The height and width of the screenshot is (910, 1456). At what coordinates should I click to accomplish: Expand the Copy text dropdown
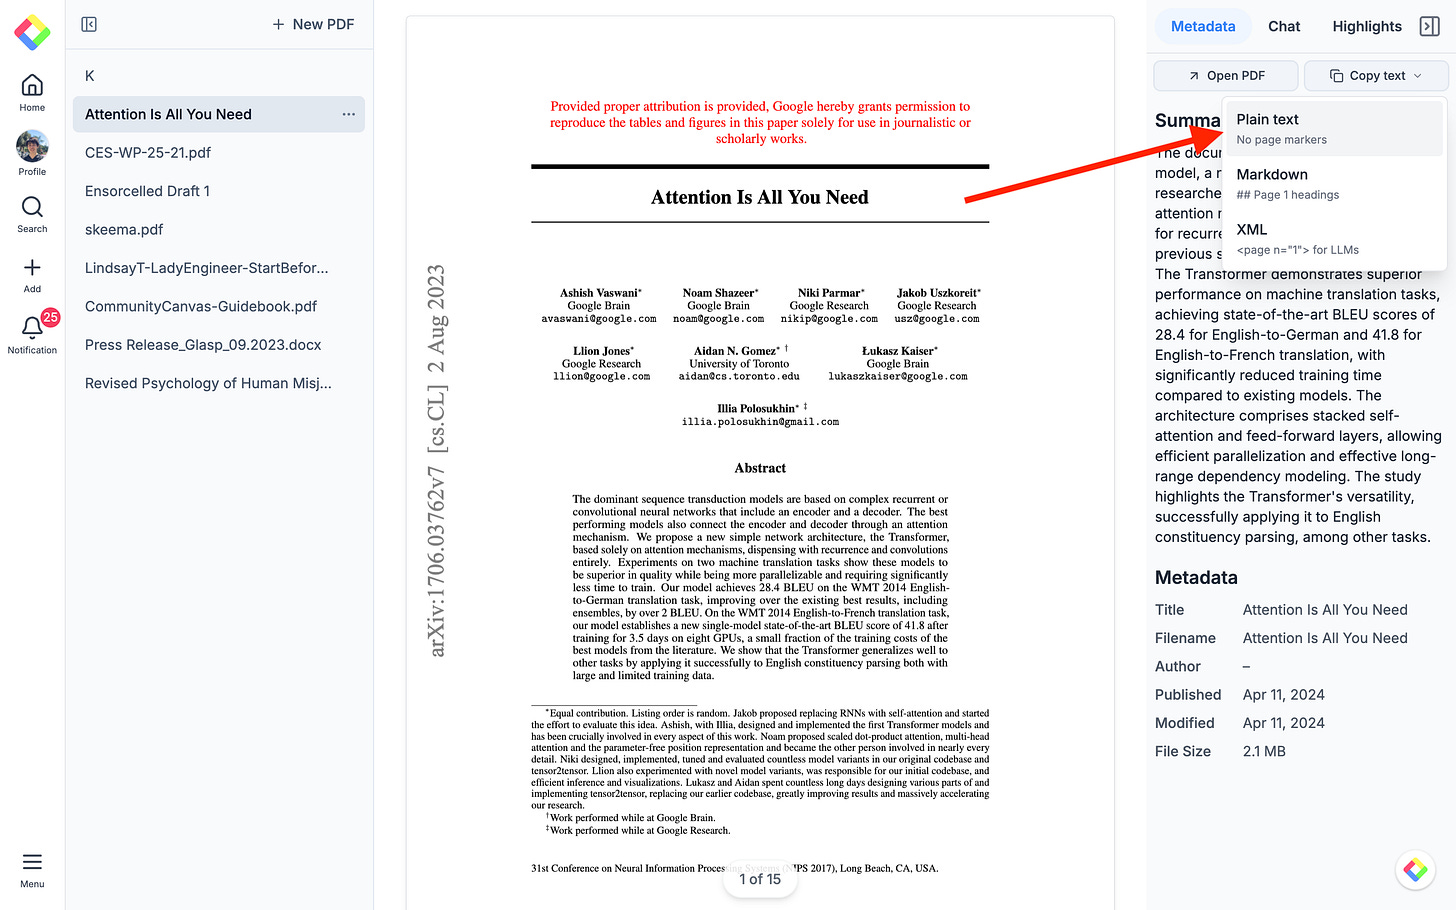point(1376,76)
